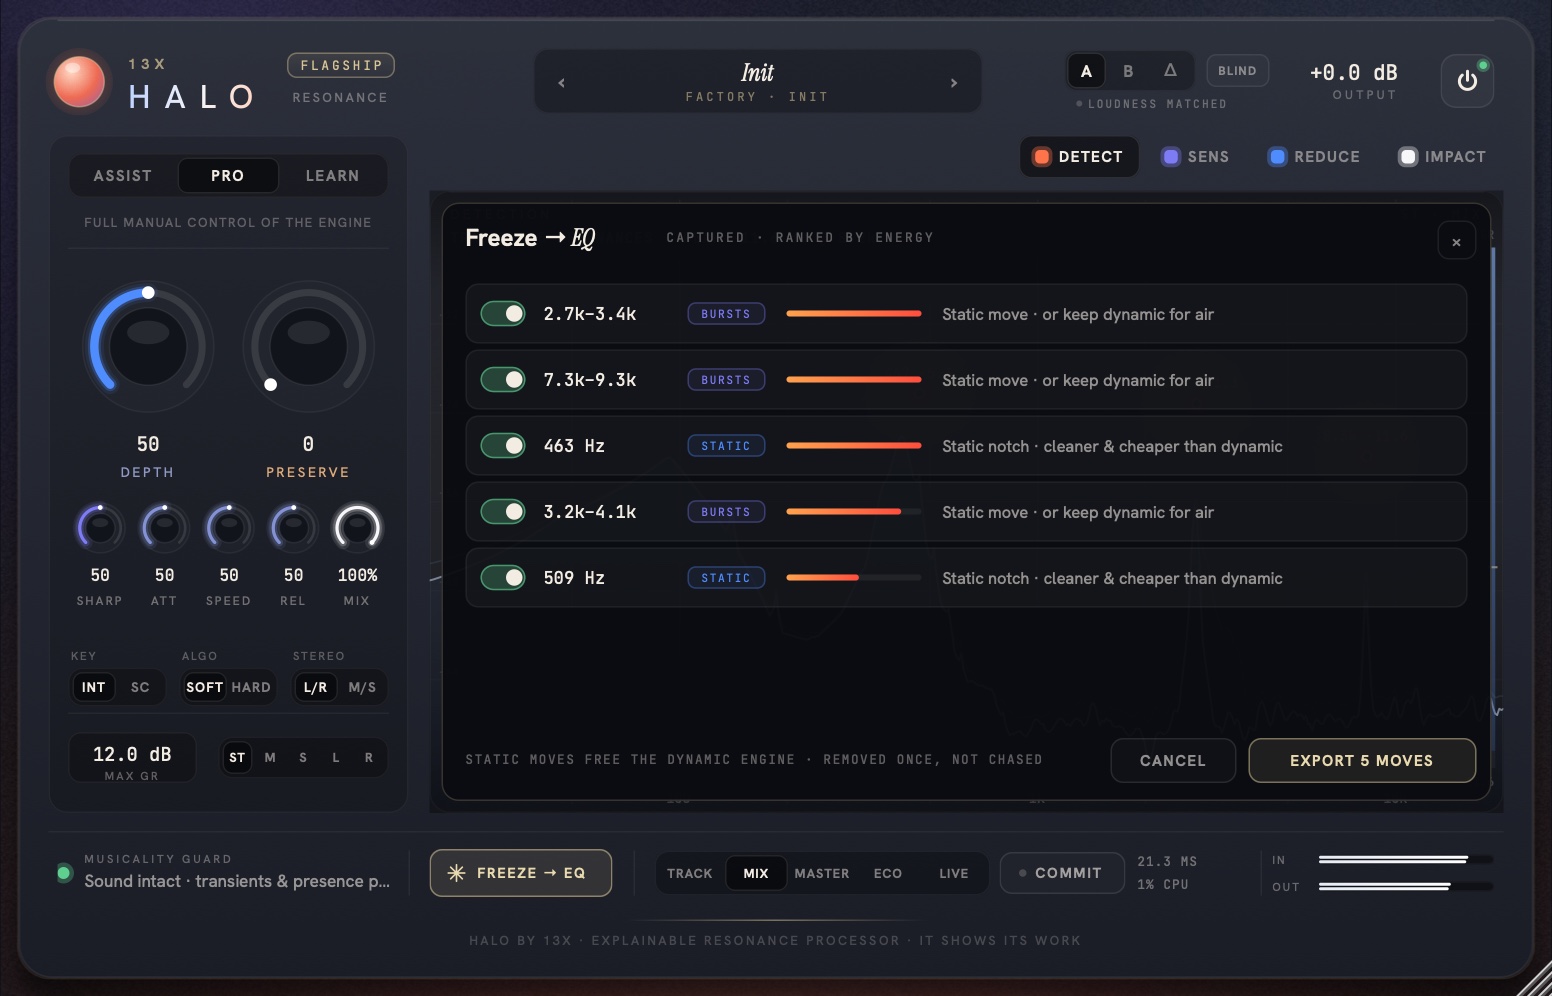Screen dimensions: 1552x996
Task: Select the DETECT view tab
Action: 1078,157
